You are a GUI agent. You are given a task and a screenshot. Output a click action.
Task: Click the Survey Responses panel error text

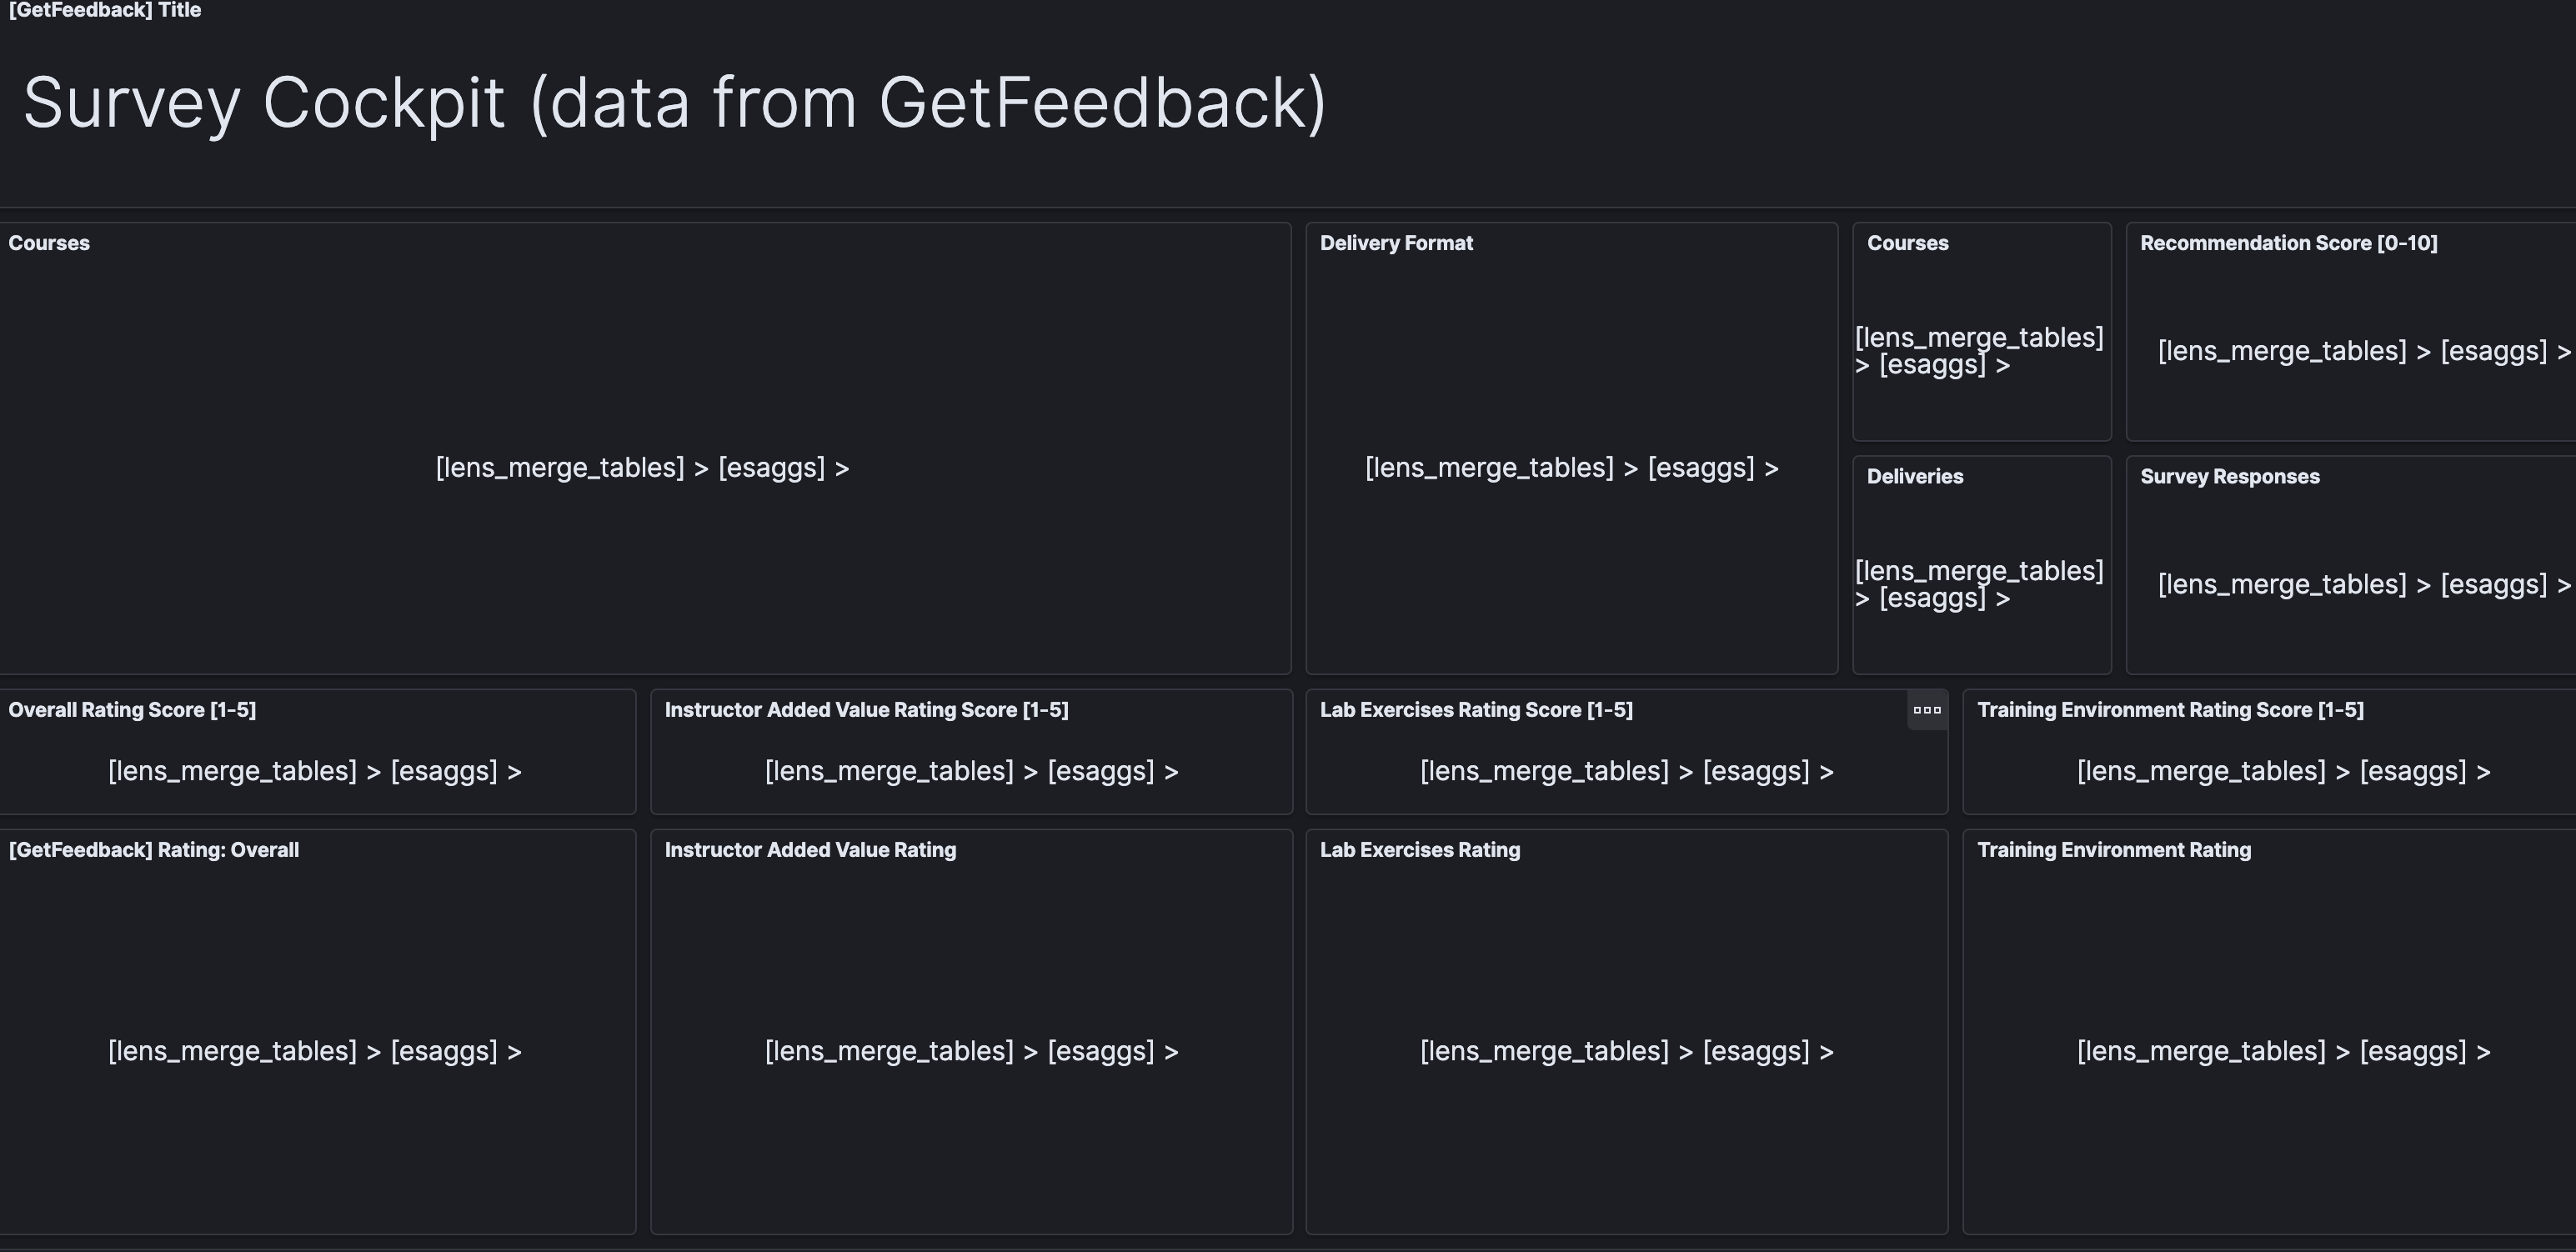(x=2363, y=584)
